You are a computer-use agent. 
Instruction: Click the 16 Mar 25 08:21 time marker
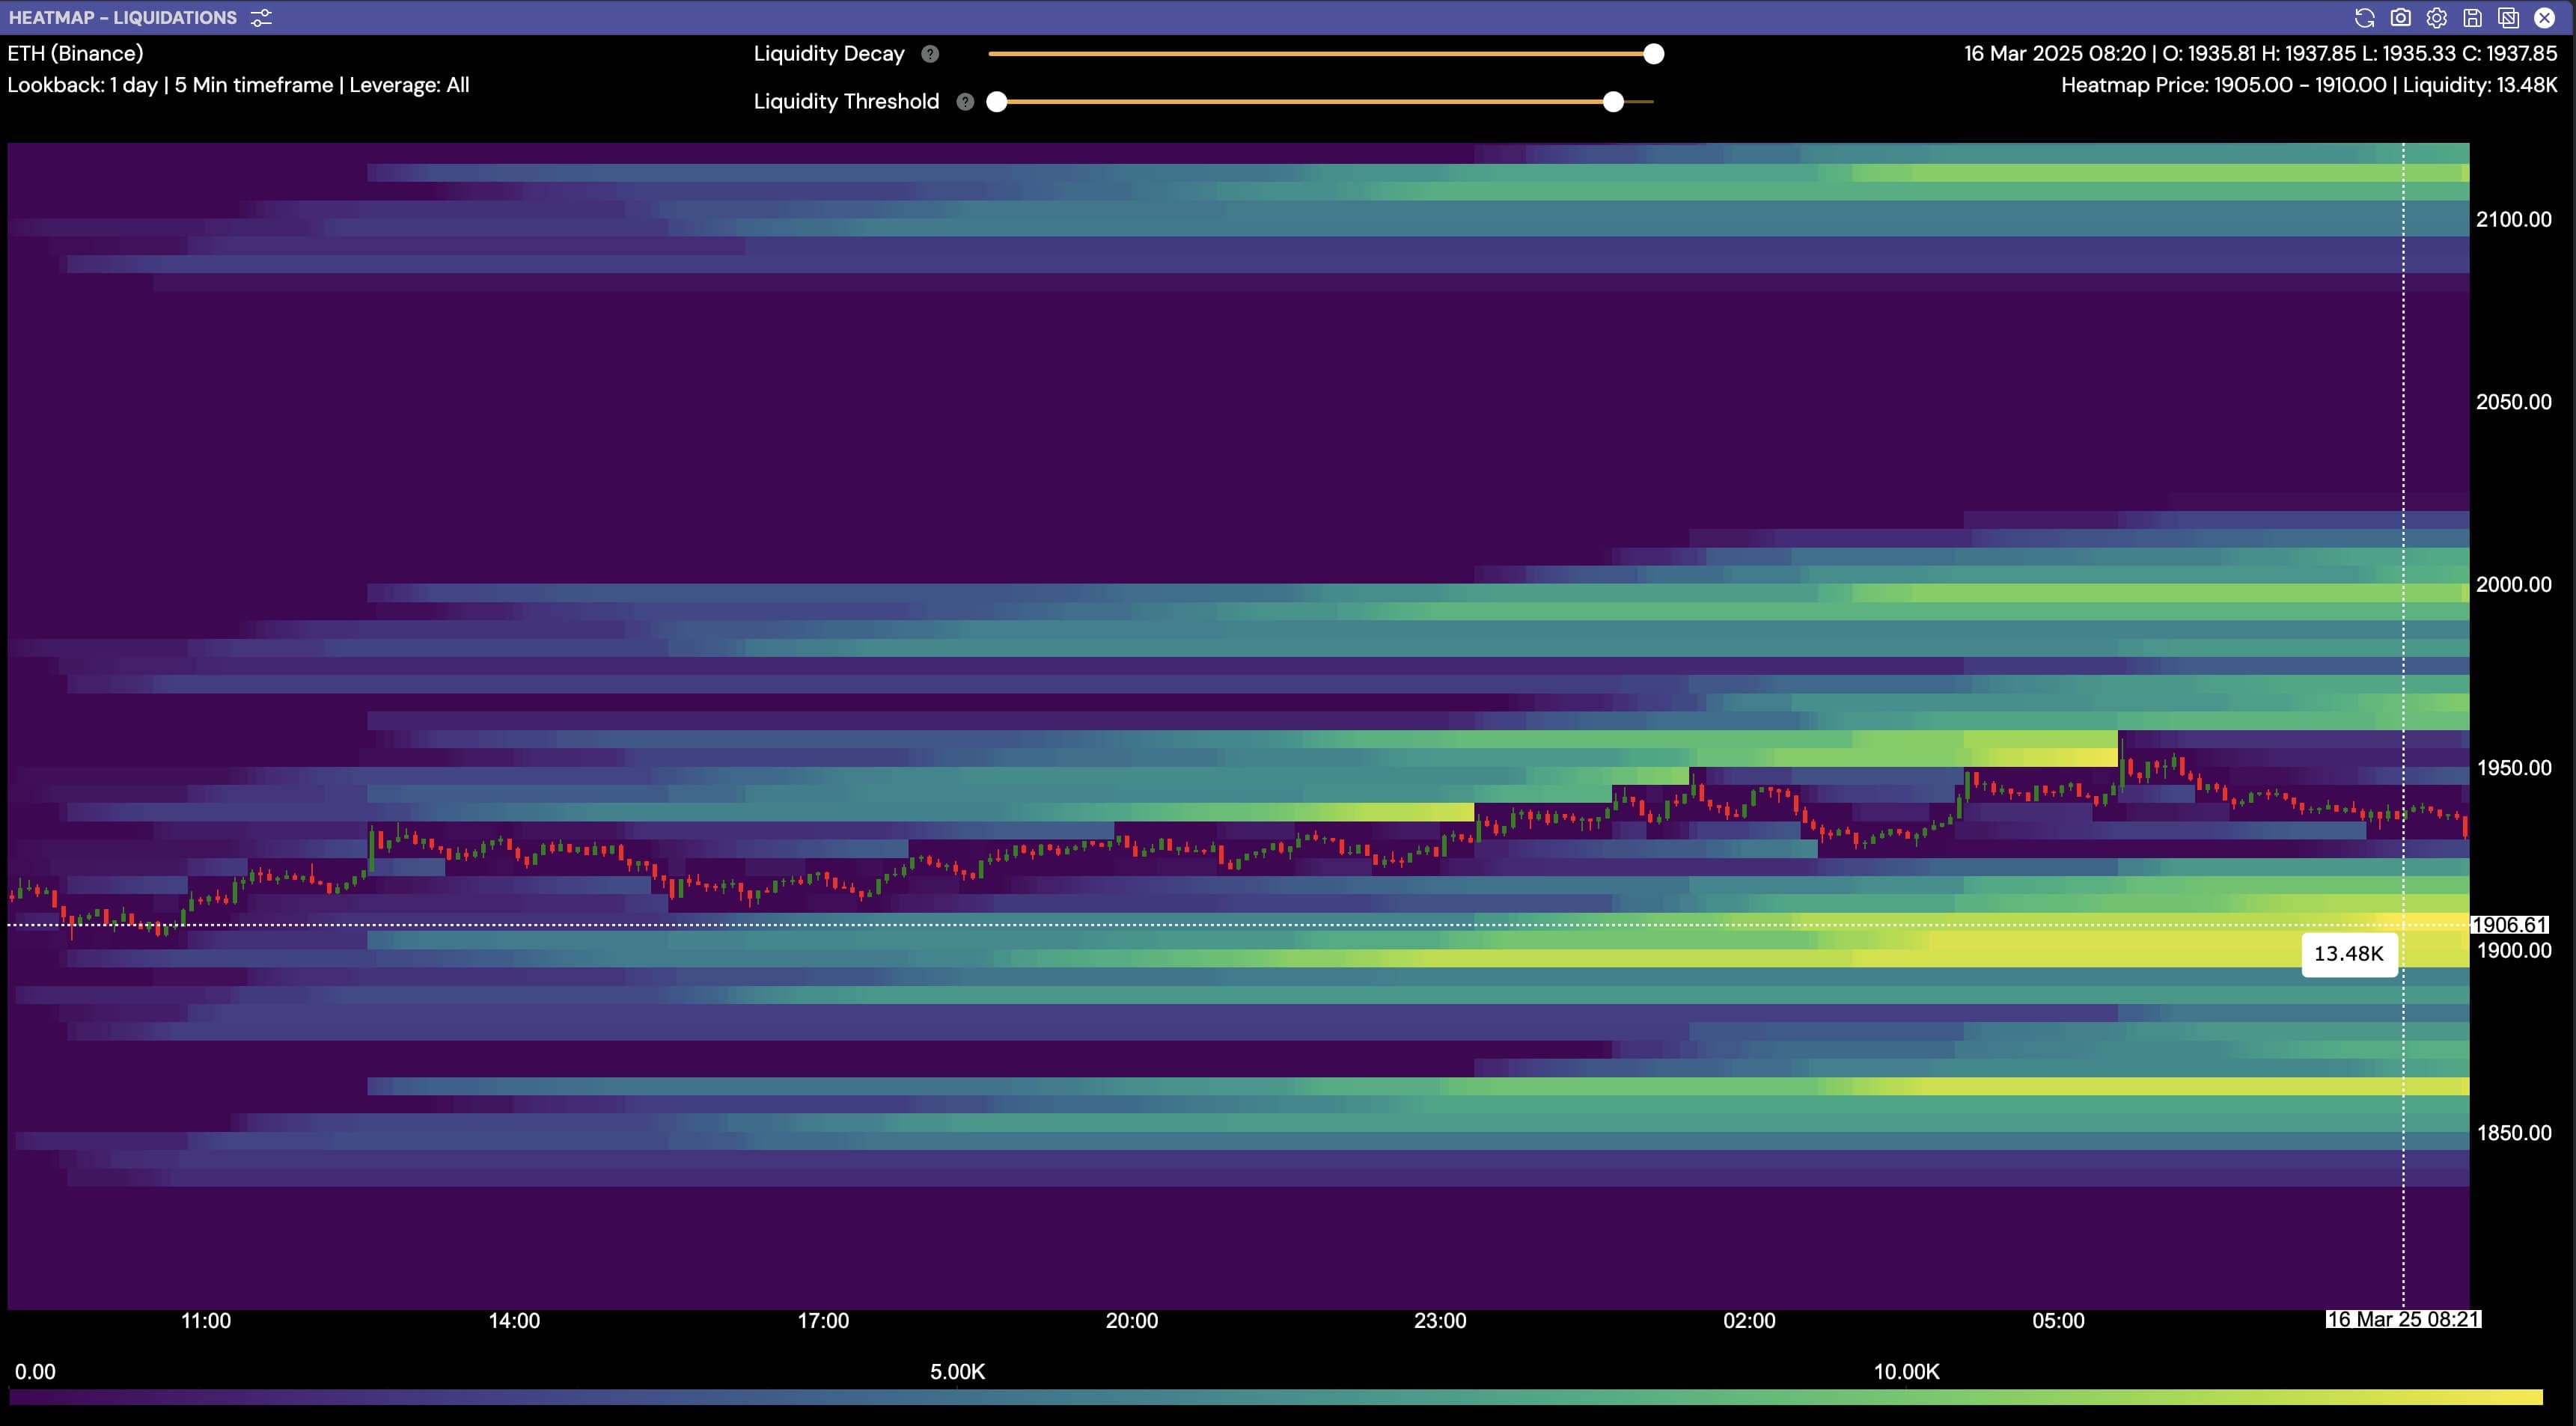pyautogui.click(x=2402, y=1319)
